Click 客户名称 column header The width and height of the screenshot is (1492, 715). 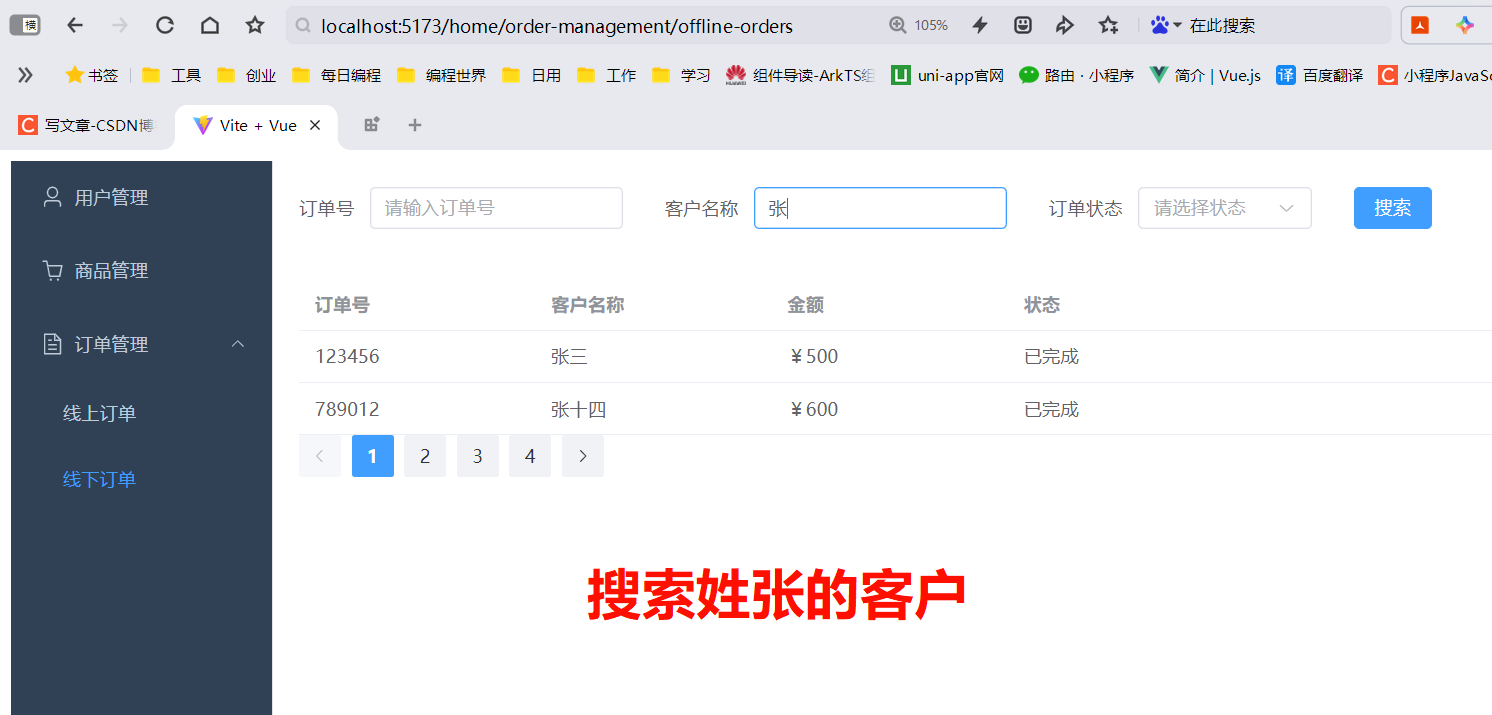tap(588, 305)
